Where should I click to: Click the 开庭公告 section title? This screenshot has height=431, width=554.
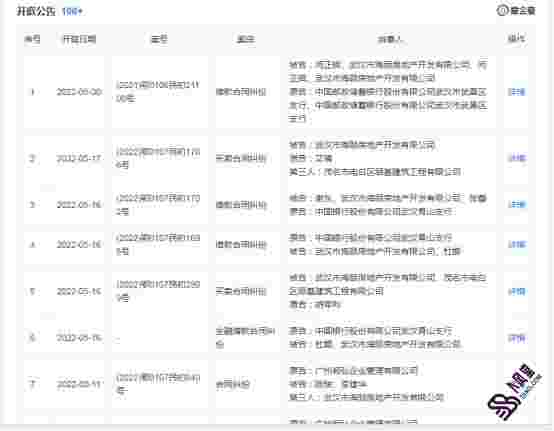point(36,11)
